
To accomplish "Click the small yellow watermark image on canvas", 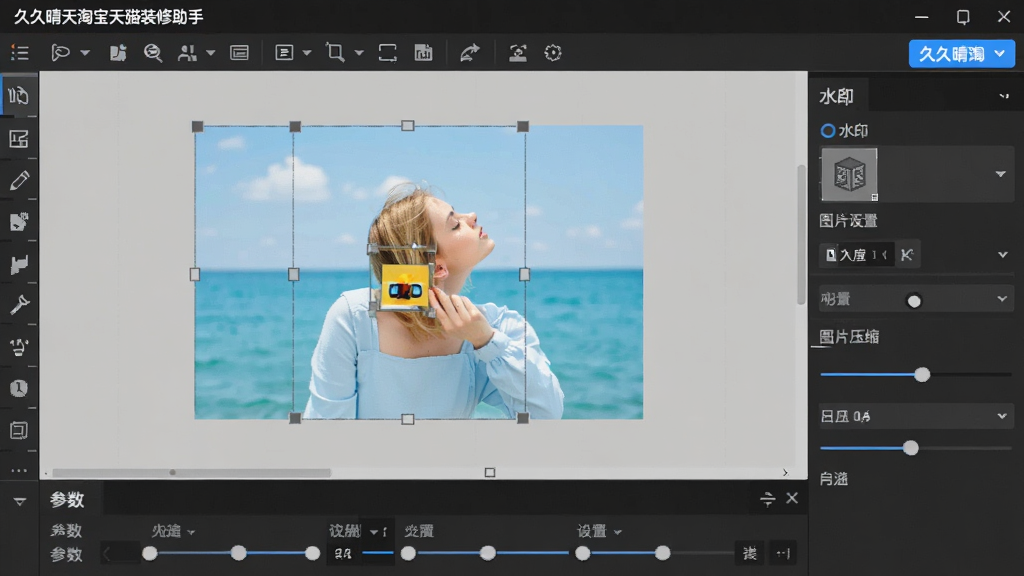I will click(405, 286).
